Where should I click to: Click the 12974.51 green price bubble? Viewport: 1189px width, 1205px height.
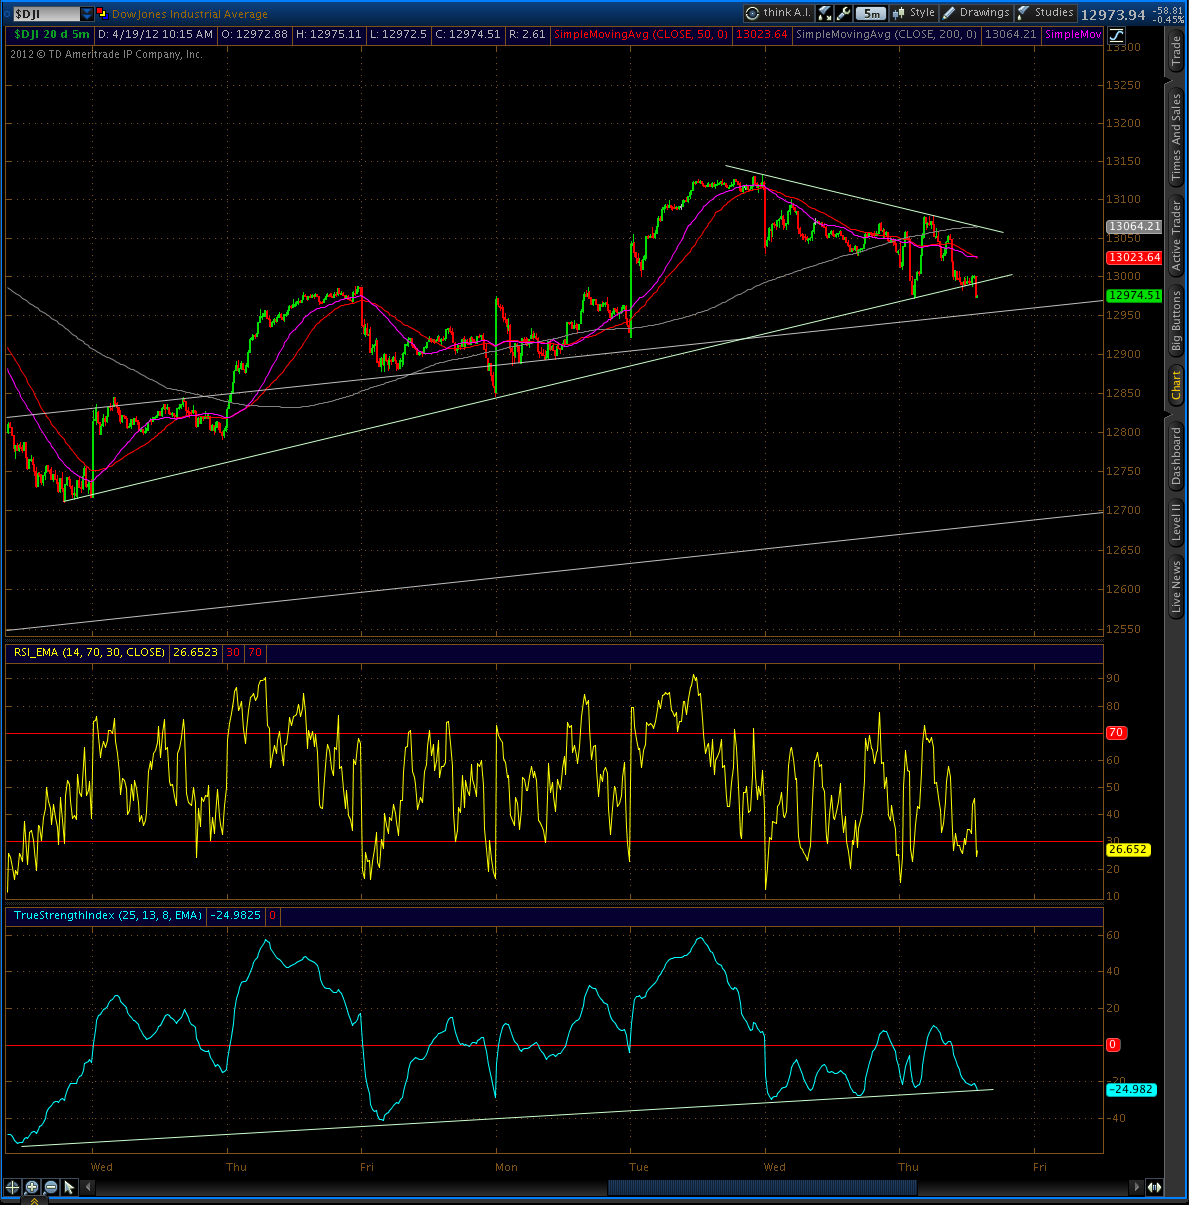[1134, 295]
